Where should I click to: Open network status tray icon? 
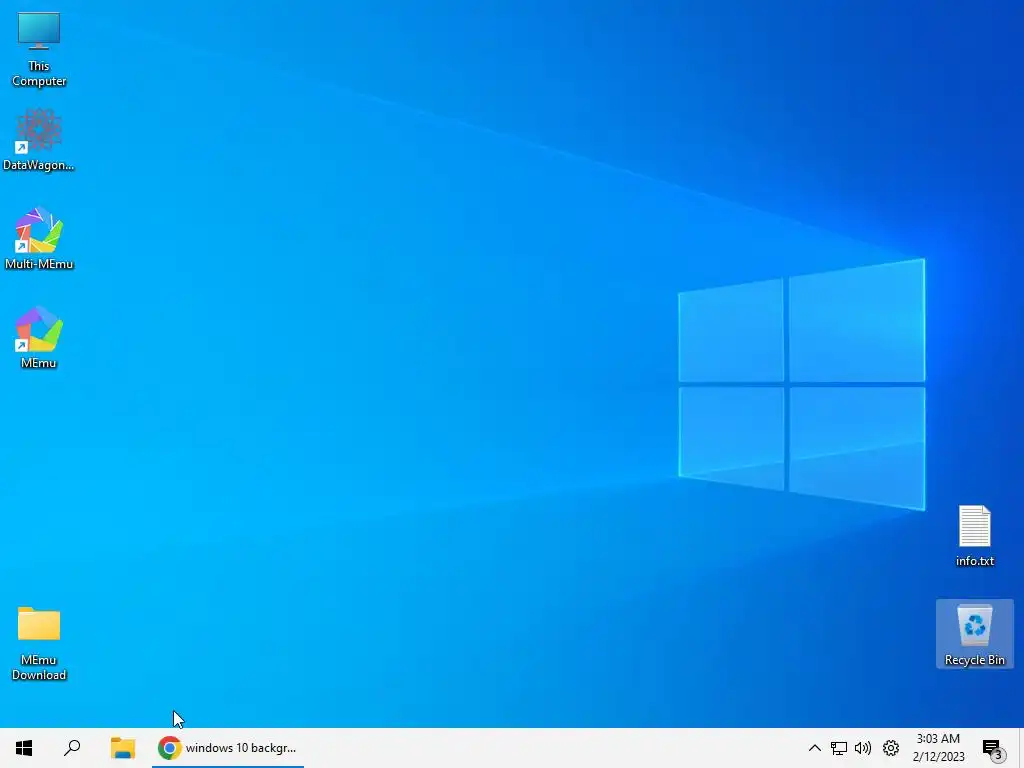coord(839,748)
